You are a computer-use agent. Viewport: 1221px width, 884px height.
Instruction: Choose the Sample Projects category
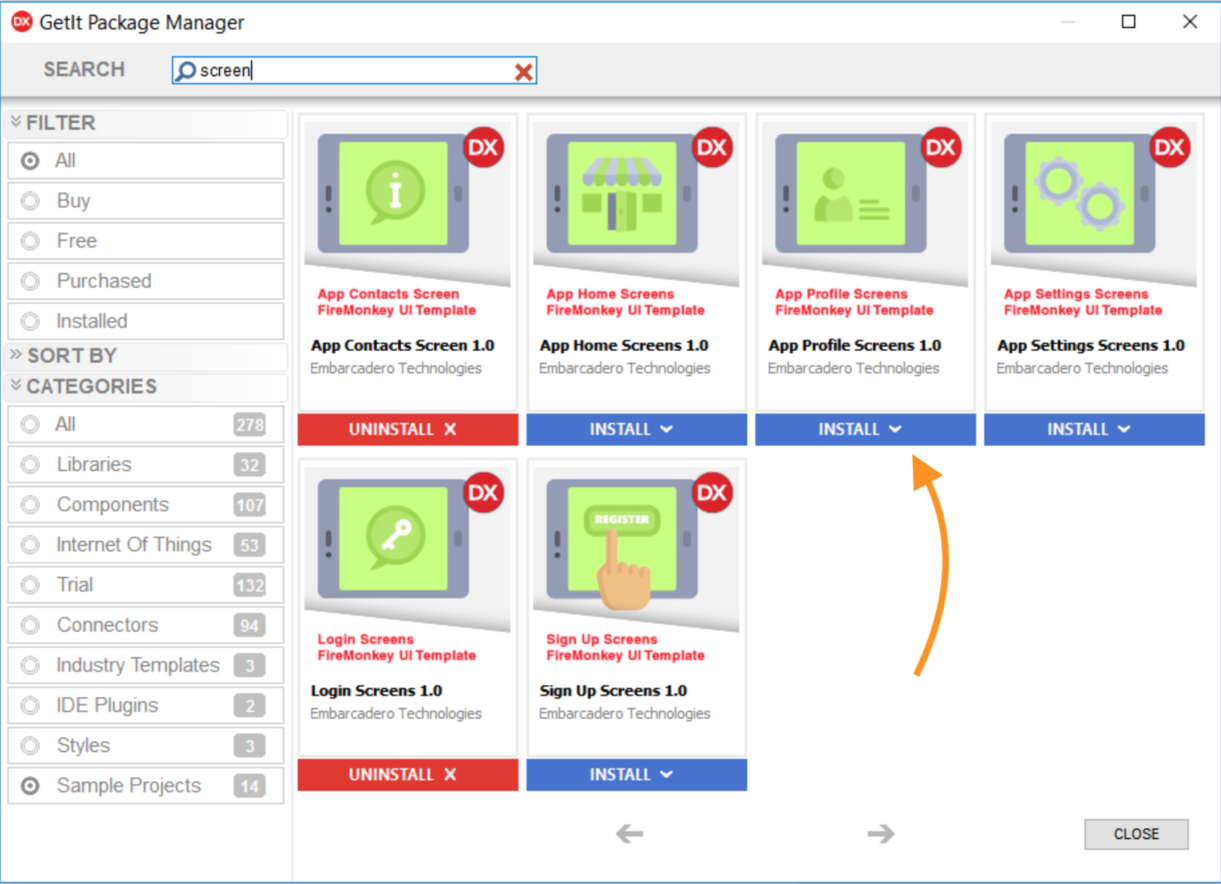[x=146, y=785]
